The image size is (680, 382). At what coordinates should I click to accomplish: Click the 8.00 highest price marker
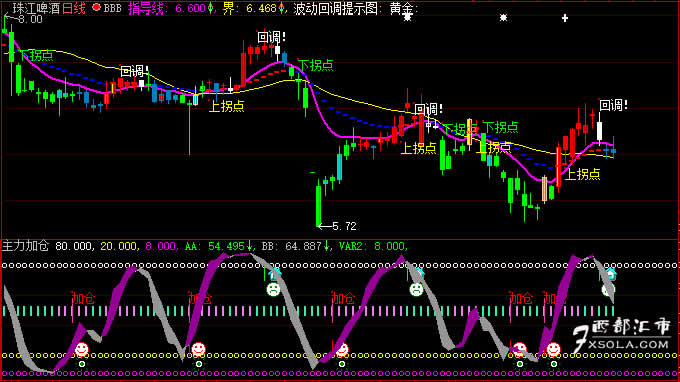click(x=23, y=19)
